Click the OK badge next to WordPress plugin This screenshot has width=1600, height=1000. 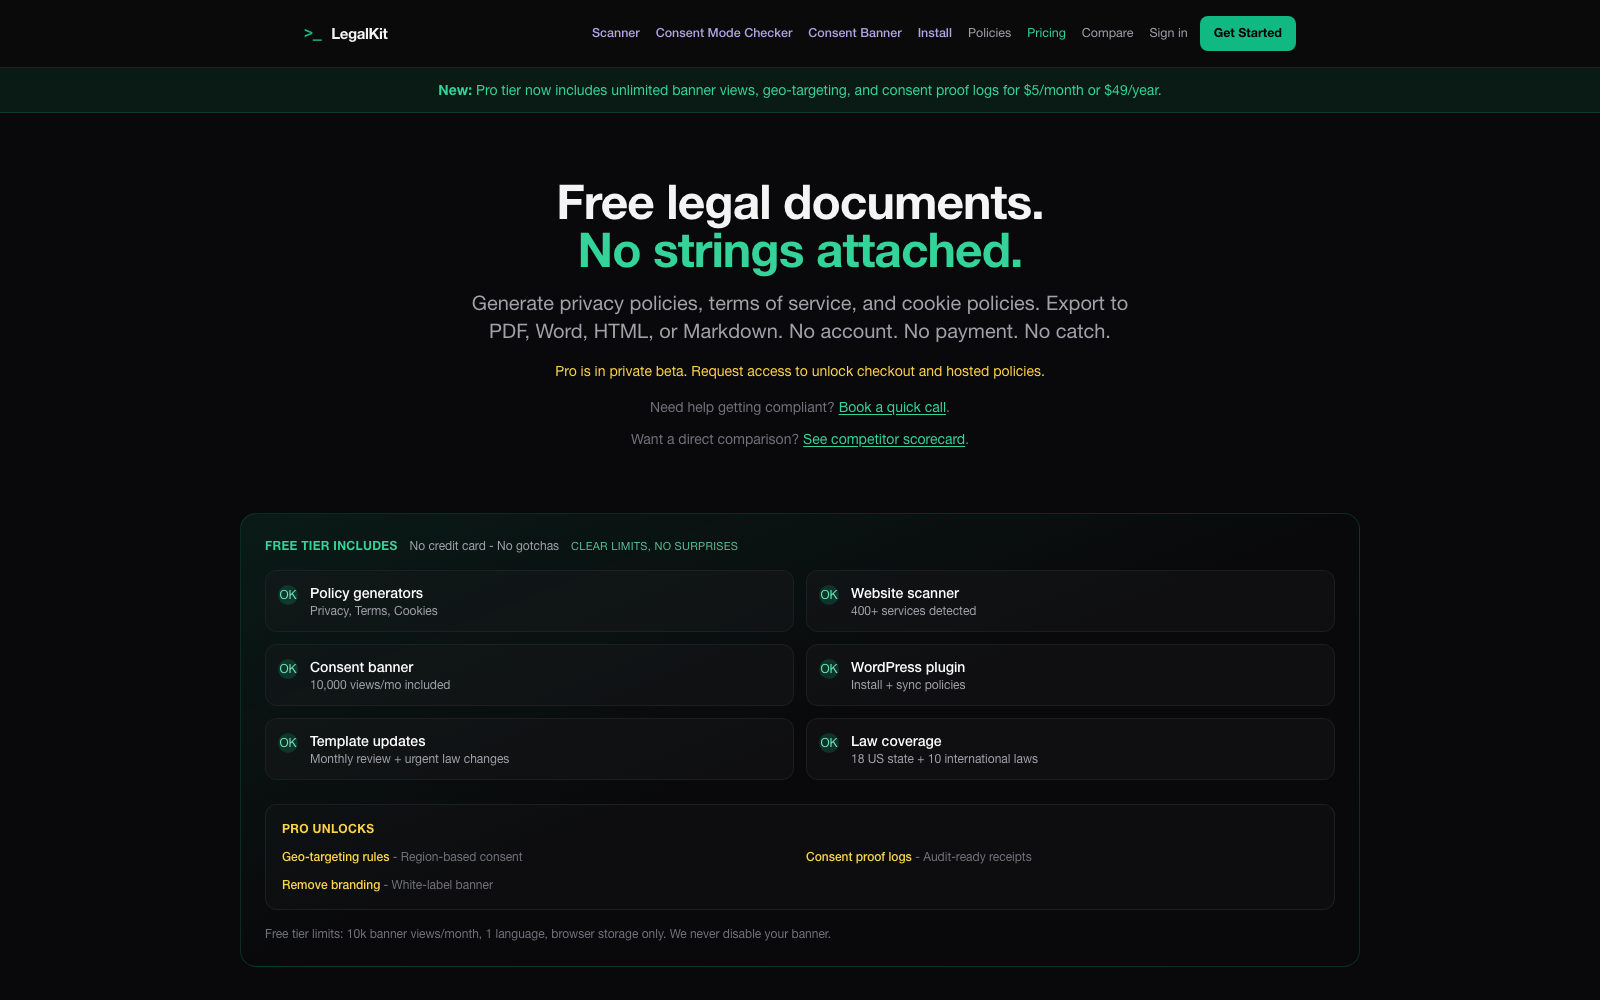pyautogui.click(x=828, y=668)
